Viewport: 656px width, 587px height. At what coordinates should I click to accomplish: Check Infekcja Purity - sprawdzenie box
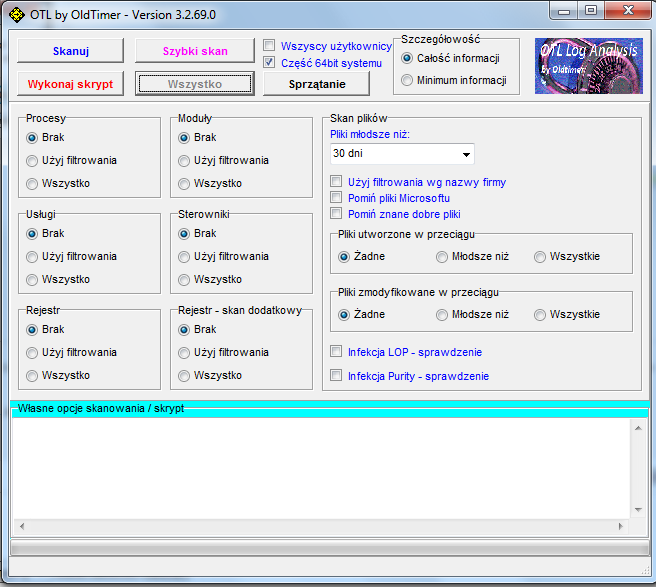336,376
